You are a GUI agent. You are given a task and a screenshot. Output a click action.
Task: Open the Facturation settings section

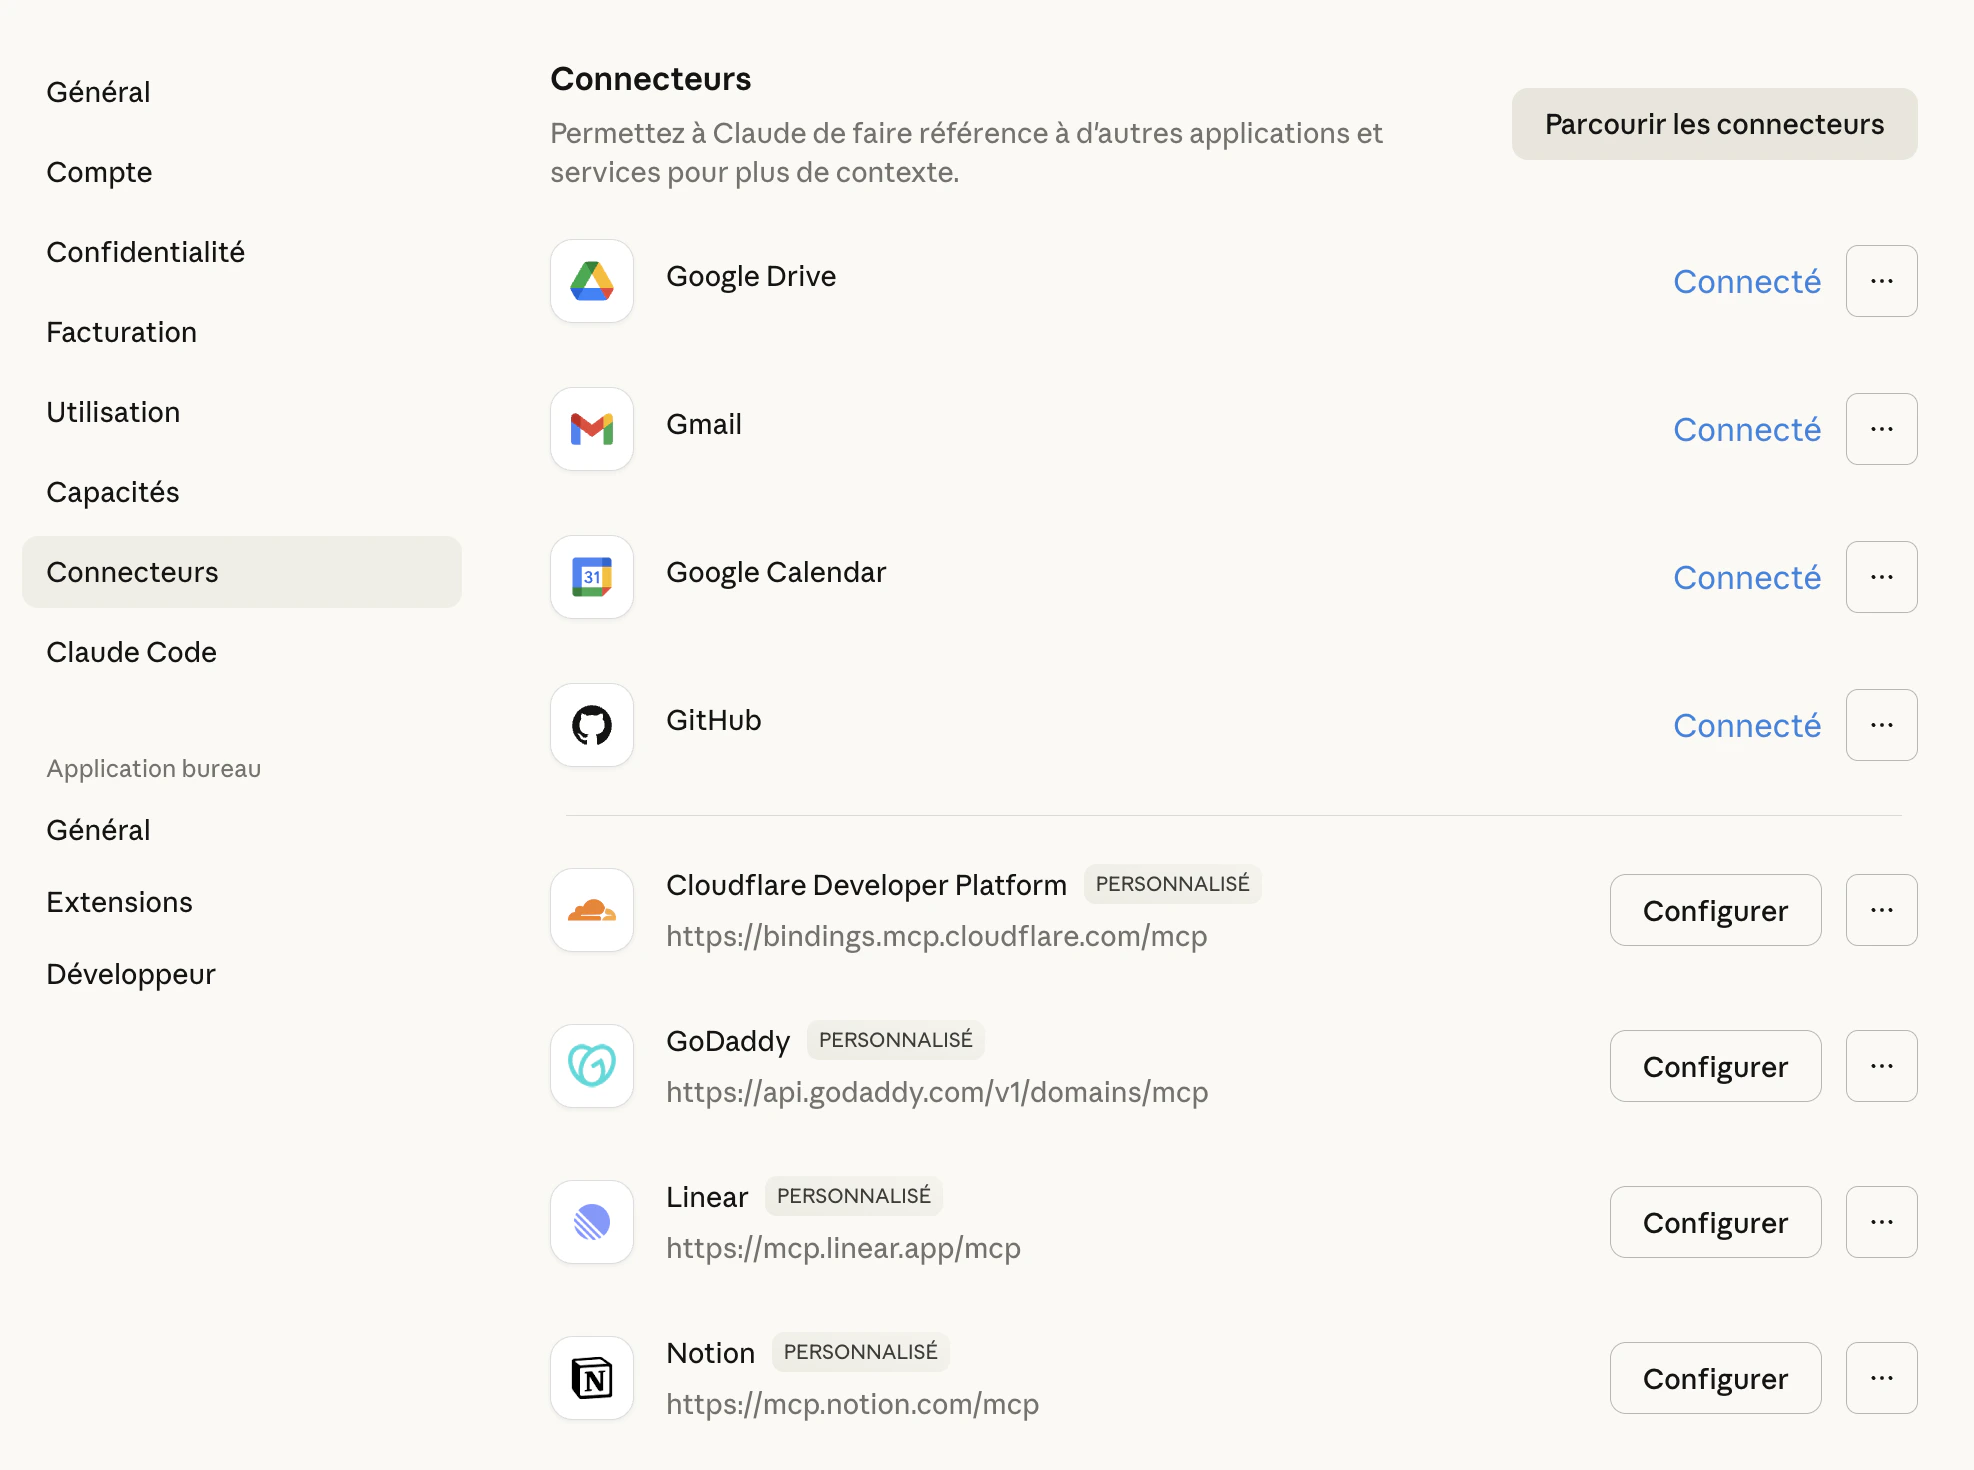(x=121, y=332)
